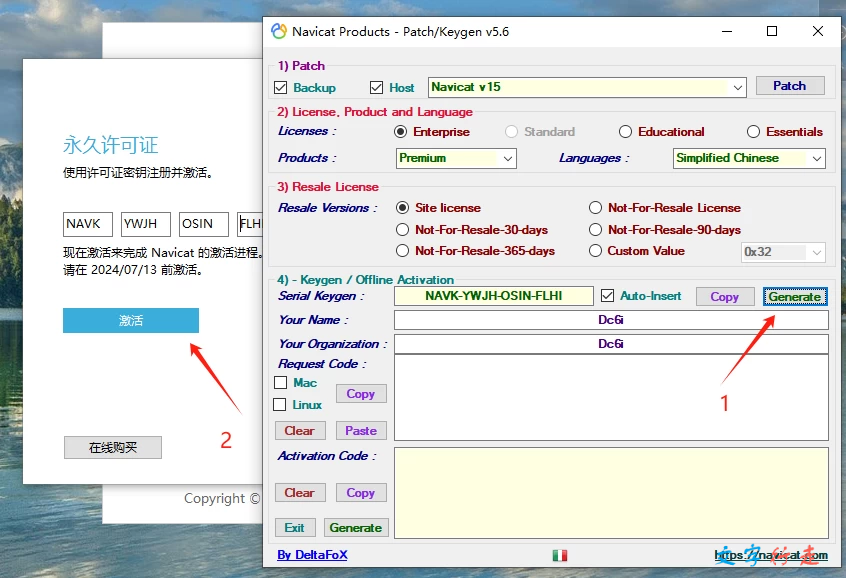Choose the Not-For-Resale-365-days option
The width and height of the screenshot is (846, 578).
click(x=402, y=251)
